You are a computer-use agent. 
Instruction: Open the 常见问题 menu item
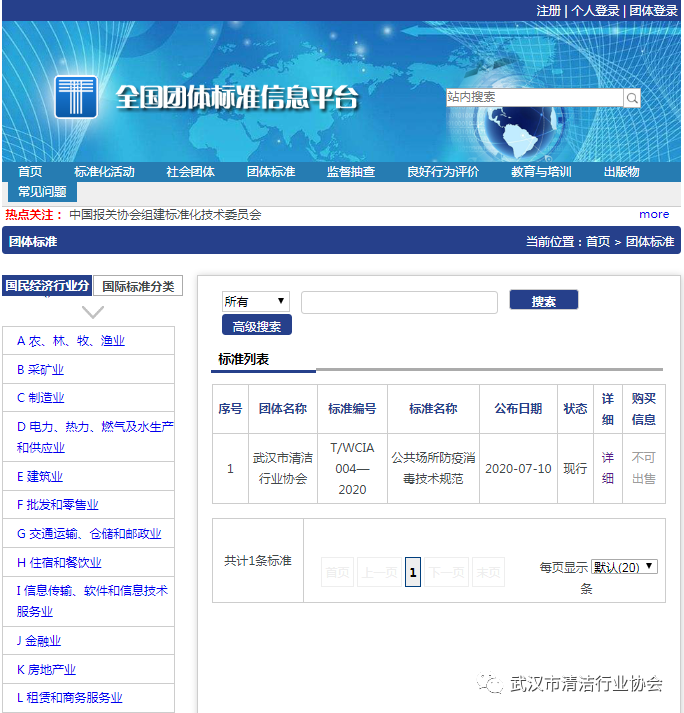coord(42,191)
